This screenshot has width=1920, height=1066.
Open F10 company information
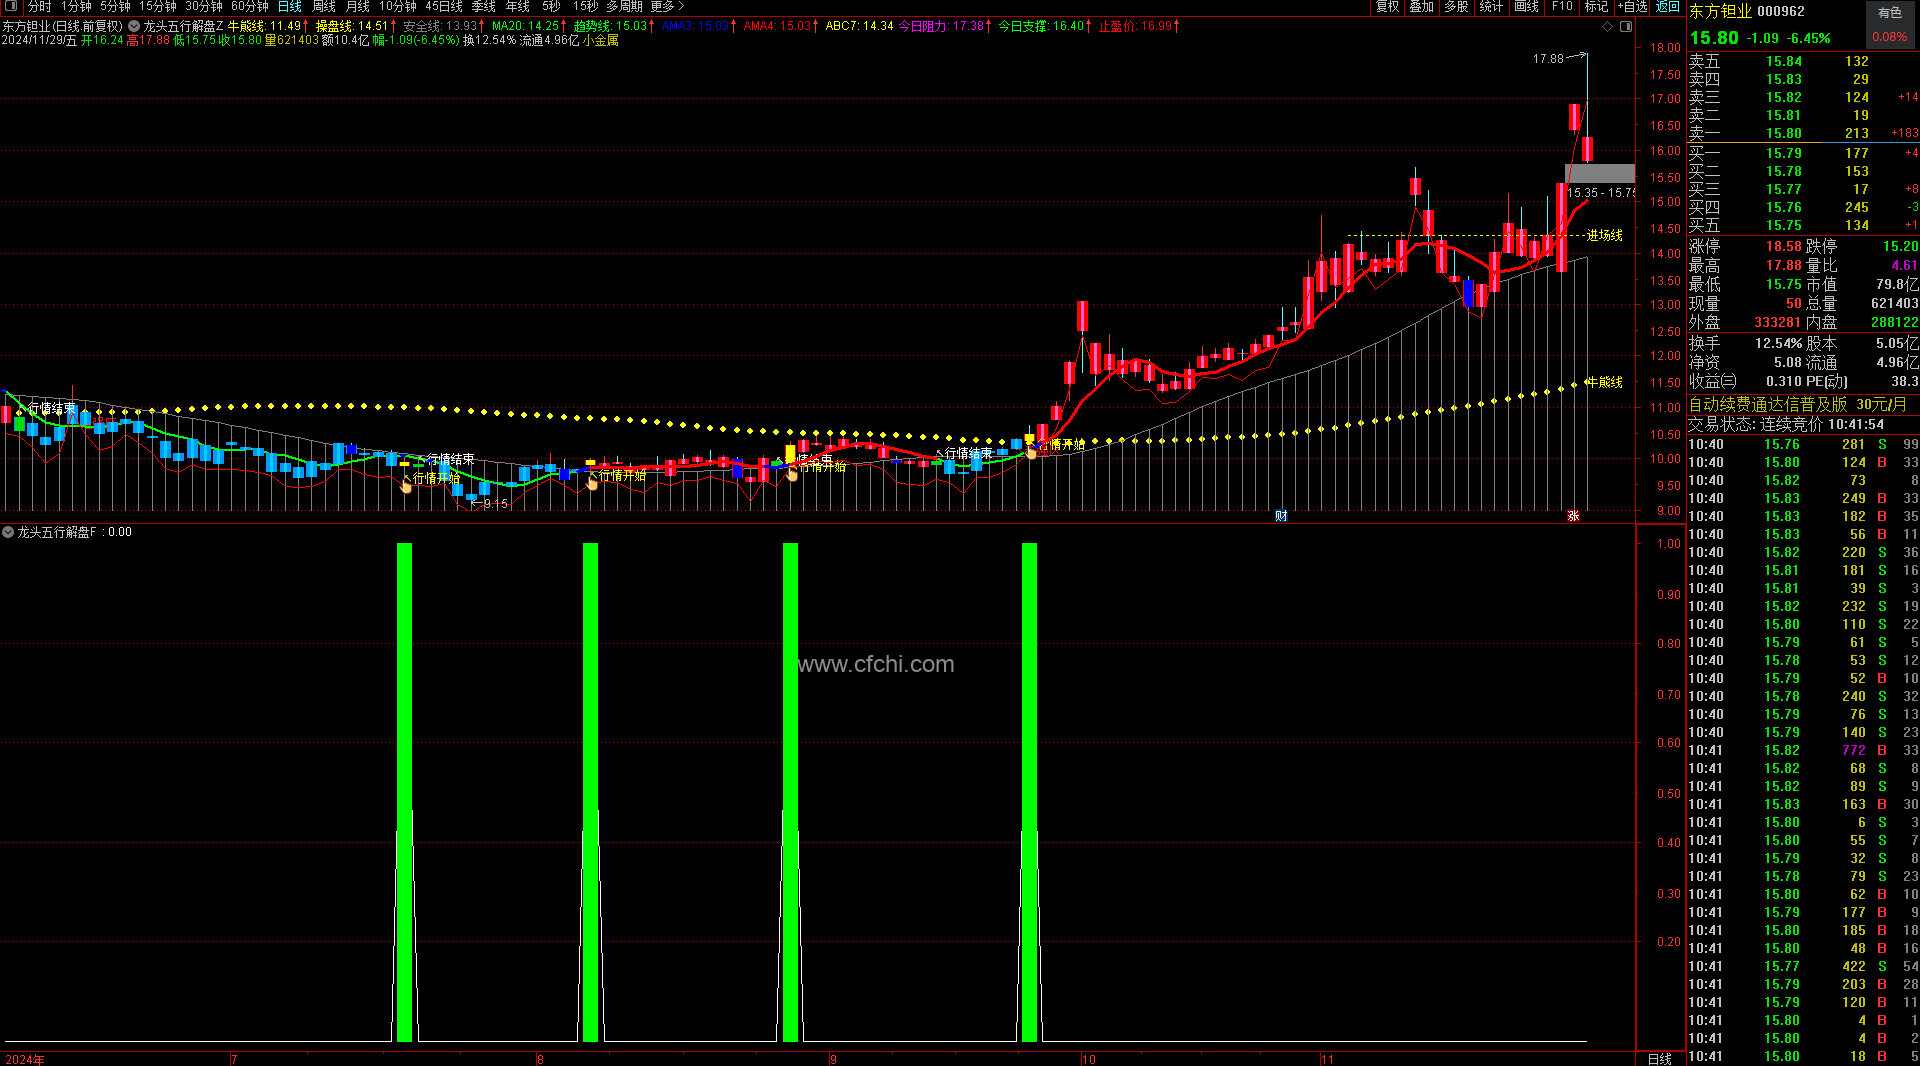pyautogui.click(x=1562, y=7)
